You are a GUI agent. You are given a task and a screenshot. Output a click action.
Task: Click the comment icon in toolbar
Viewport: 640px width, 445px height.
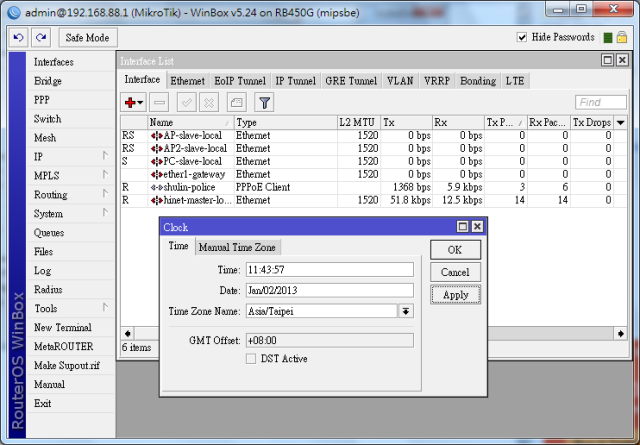[x=237, y=102]
